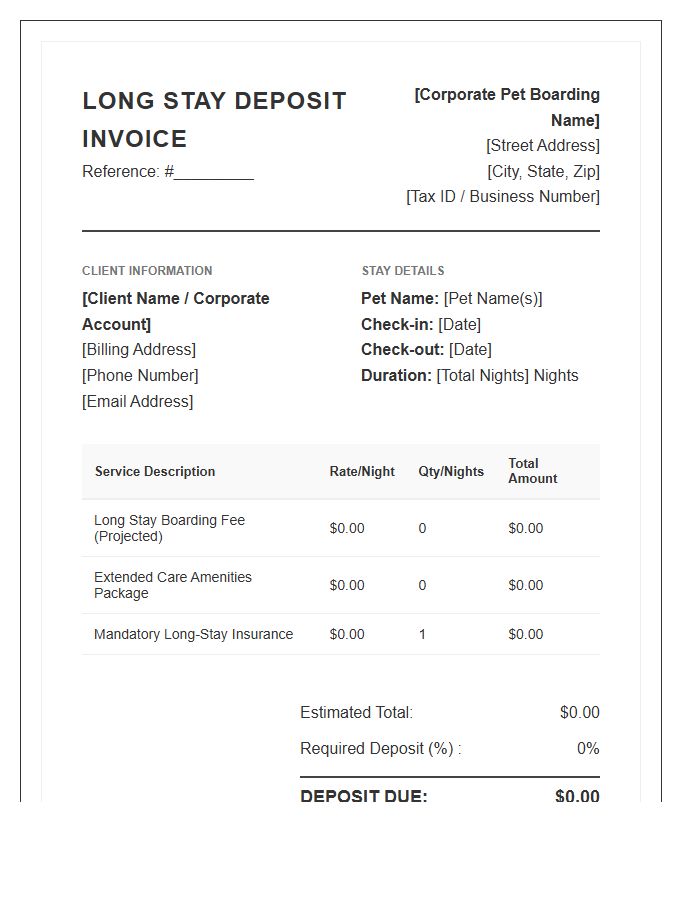Click the 'Service Description' column header
The image size is (700, 900).
(155, 471)
